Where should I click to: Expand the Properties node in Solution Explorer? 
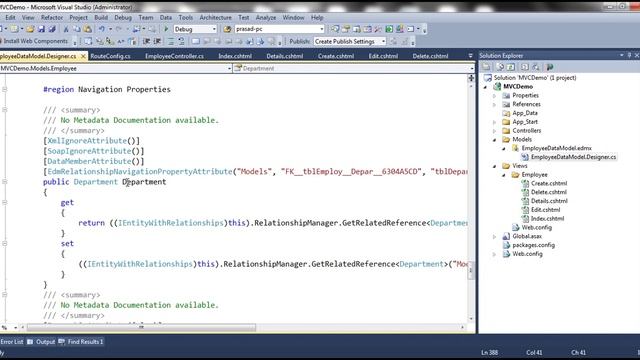tap(495, 96)
